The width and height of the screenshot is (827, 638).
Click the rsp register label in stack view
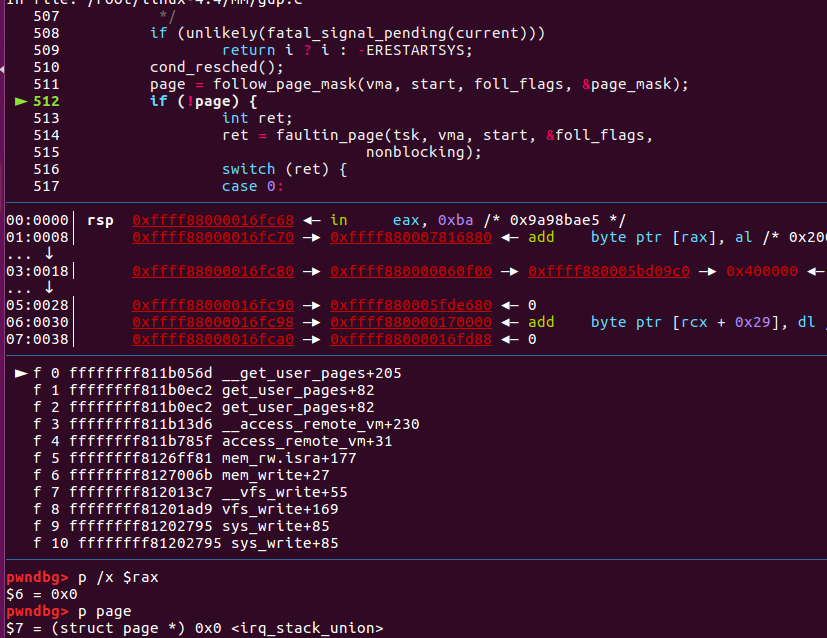[100, 220]
